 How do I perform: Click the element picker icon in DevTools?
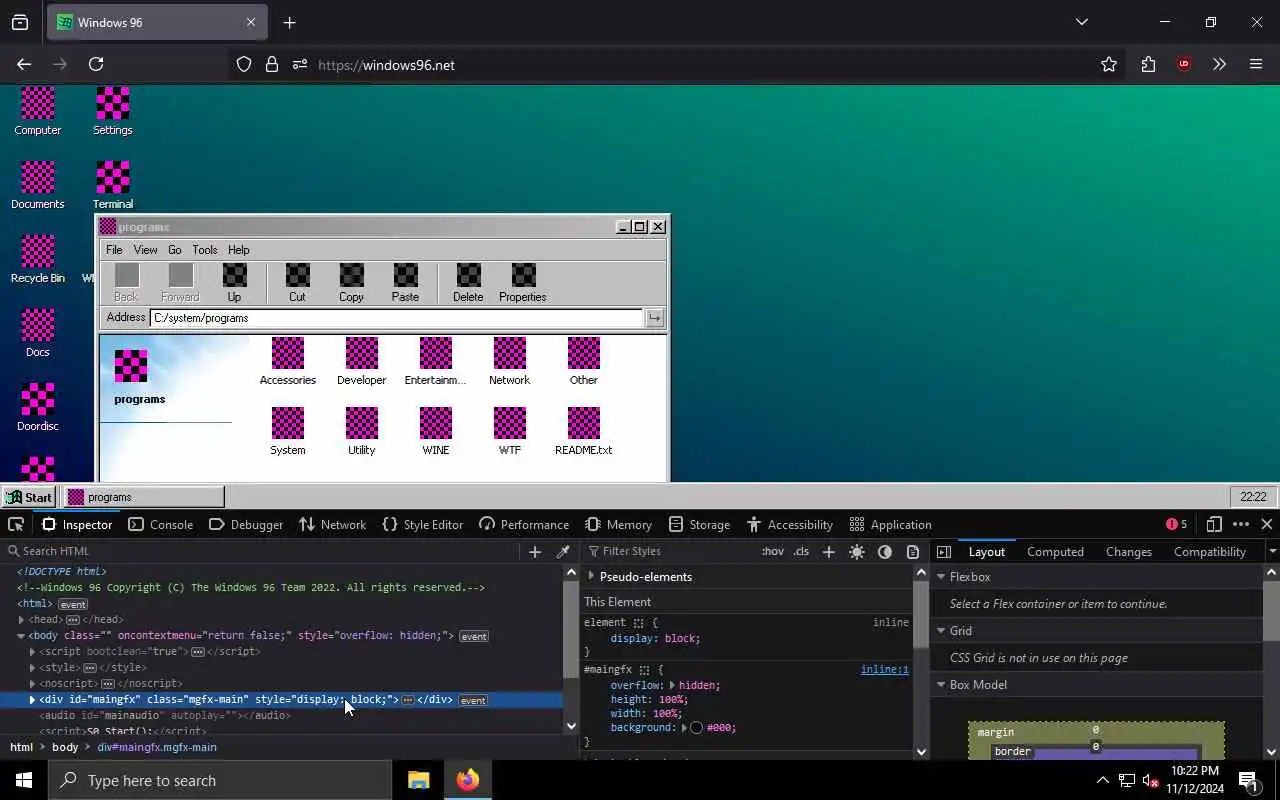pyautogui.click(x=16, y=524)
